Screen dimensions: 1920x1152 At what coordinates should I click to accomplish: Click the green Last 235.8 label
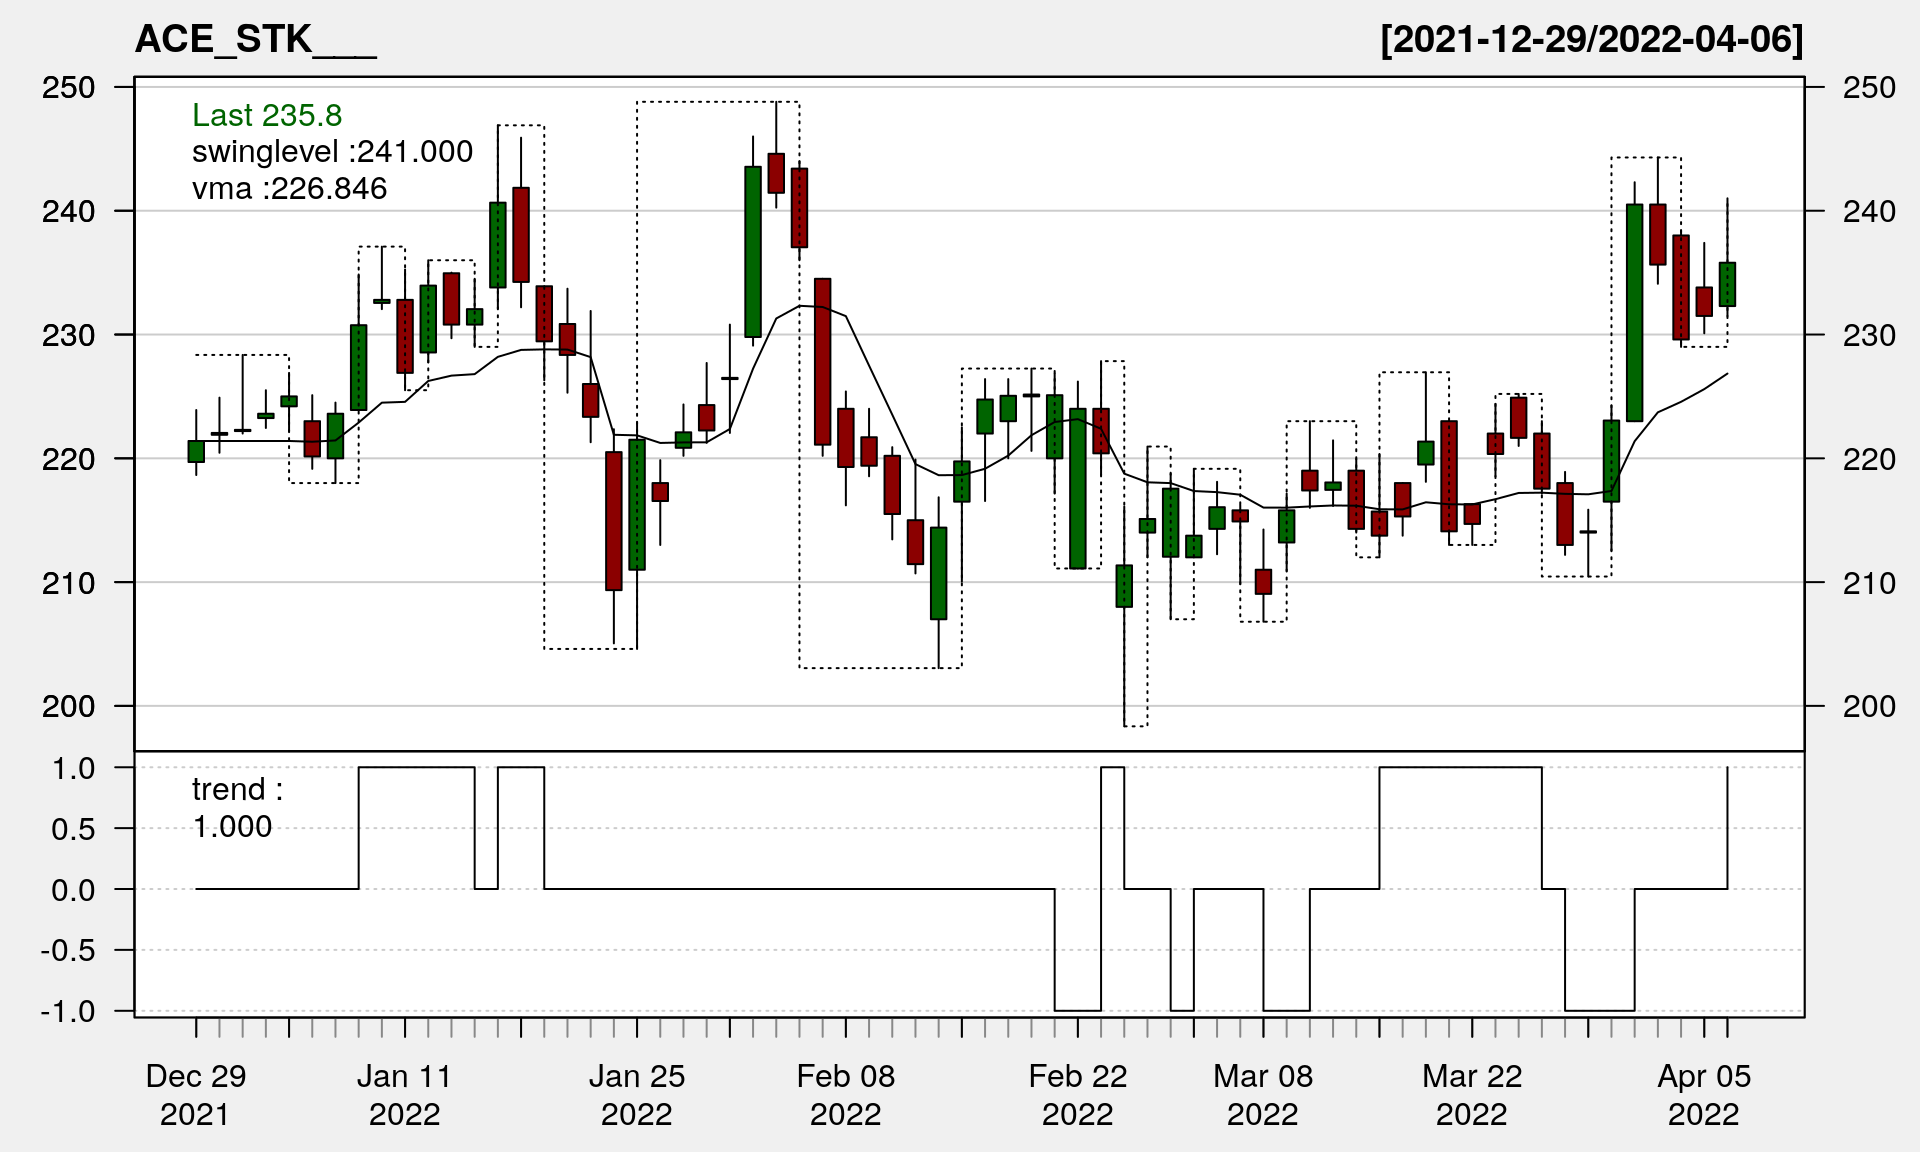(x=267, y=115)
